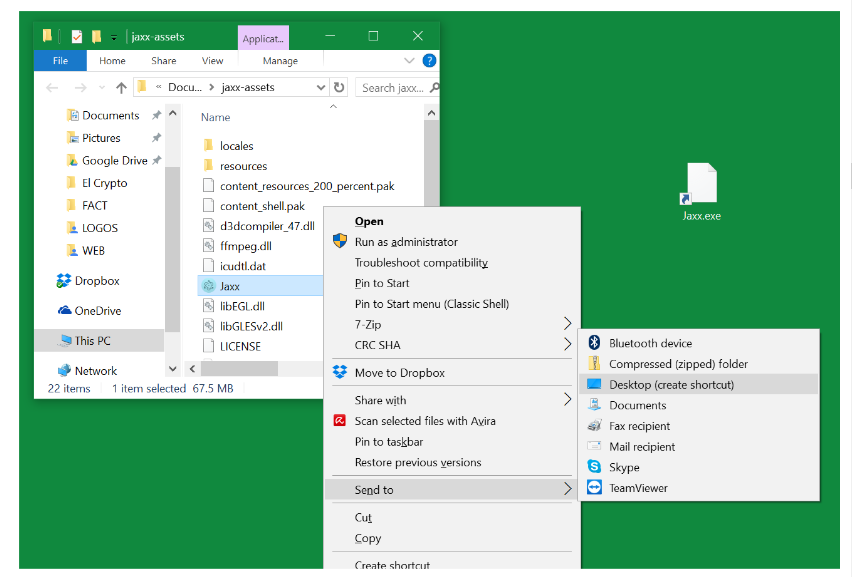Click the jaxx-assets breadcrumb in the address bar
The height and width of the screenshot is (577, 852).
[248, 87]
